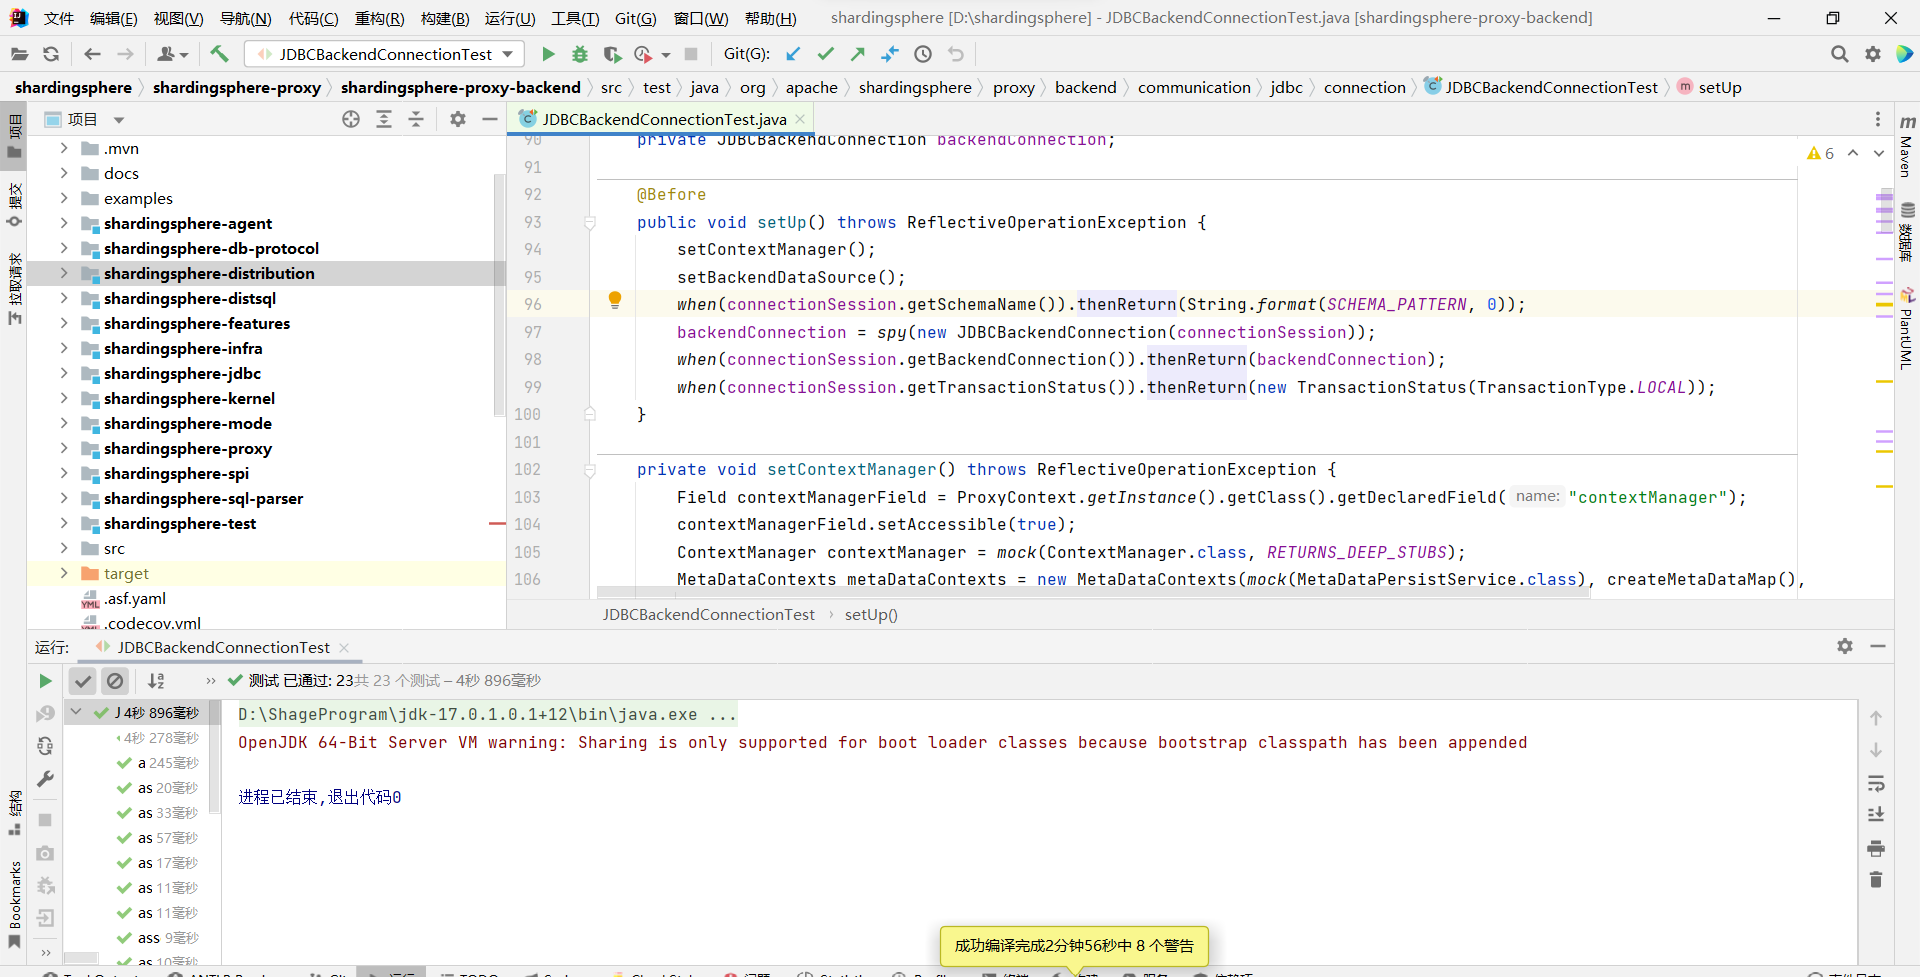Click locate-in-project target icon
Image resolution: width=1920 pixels, height=977 pixels.
point(351,119)
